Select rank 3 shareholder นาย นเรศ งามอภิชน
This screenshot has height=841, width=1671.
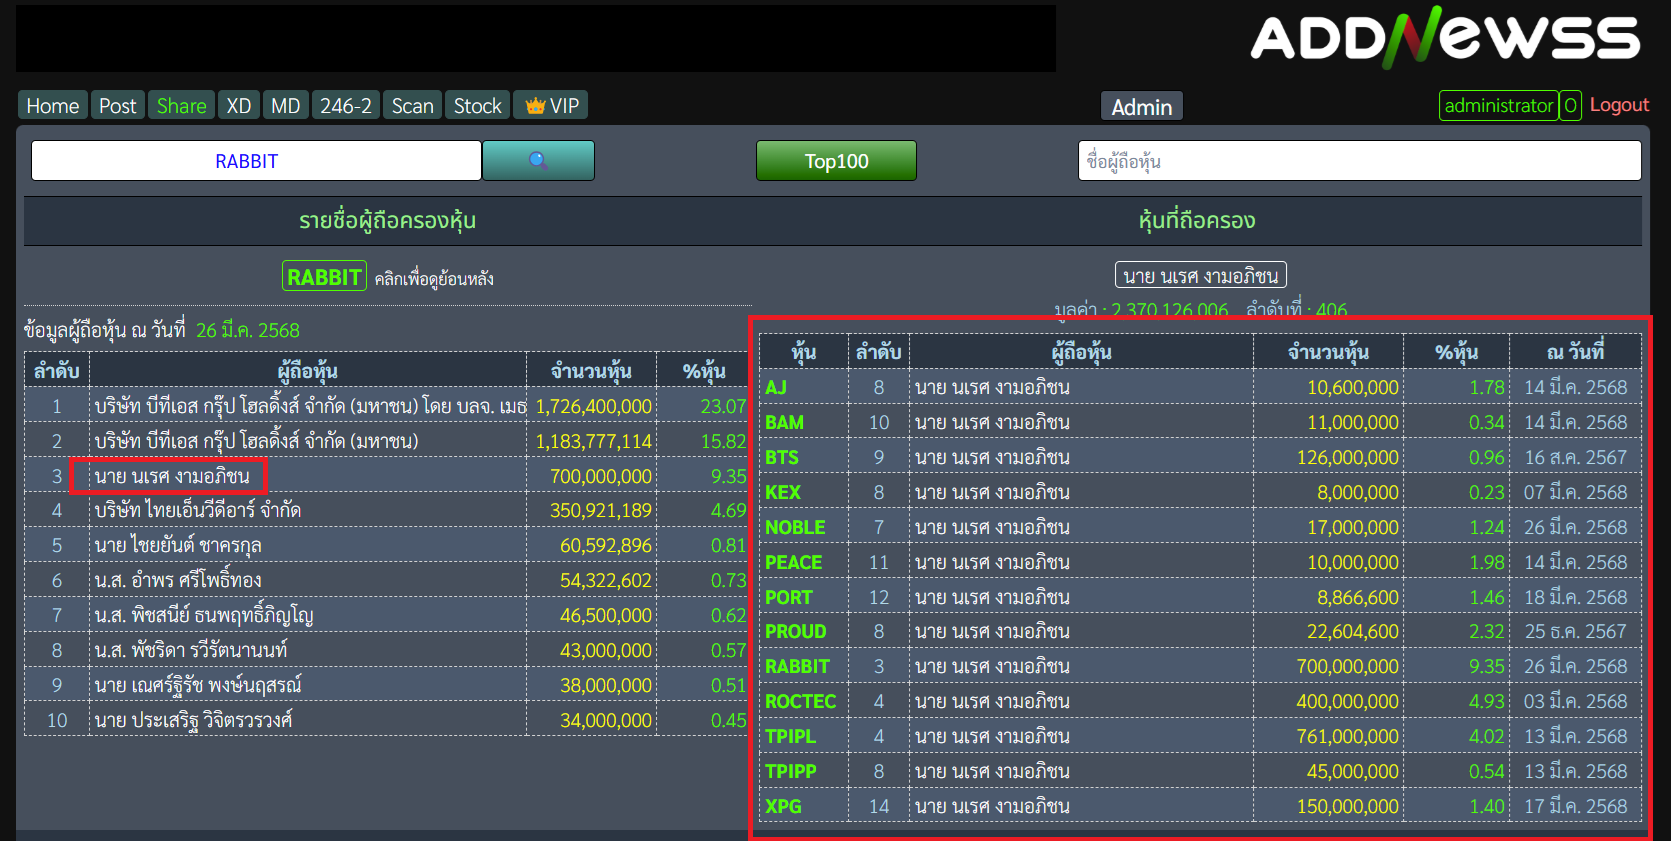pyautogui.click(x=172, y=476)
